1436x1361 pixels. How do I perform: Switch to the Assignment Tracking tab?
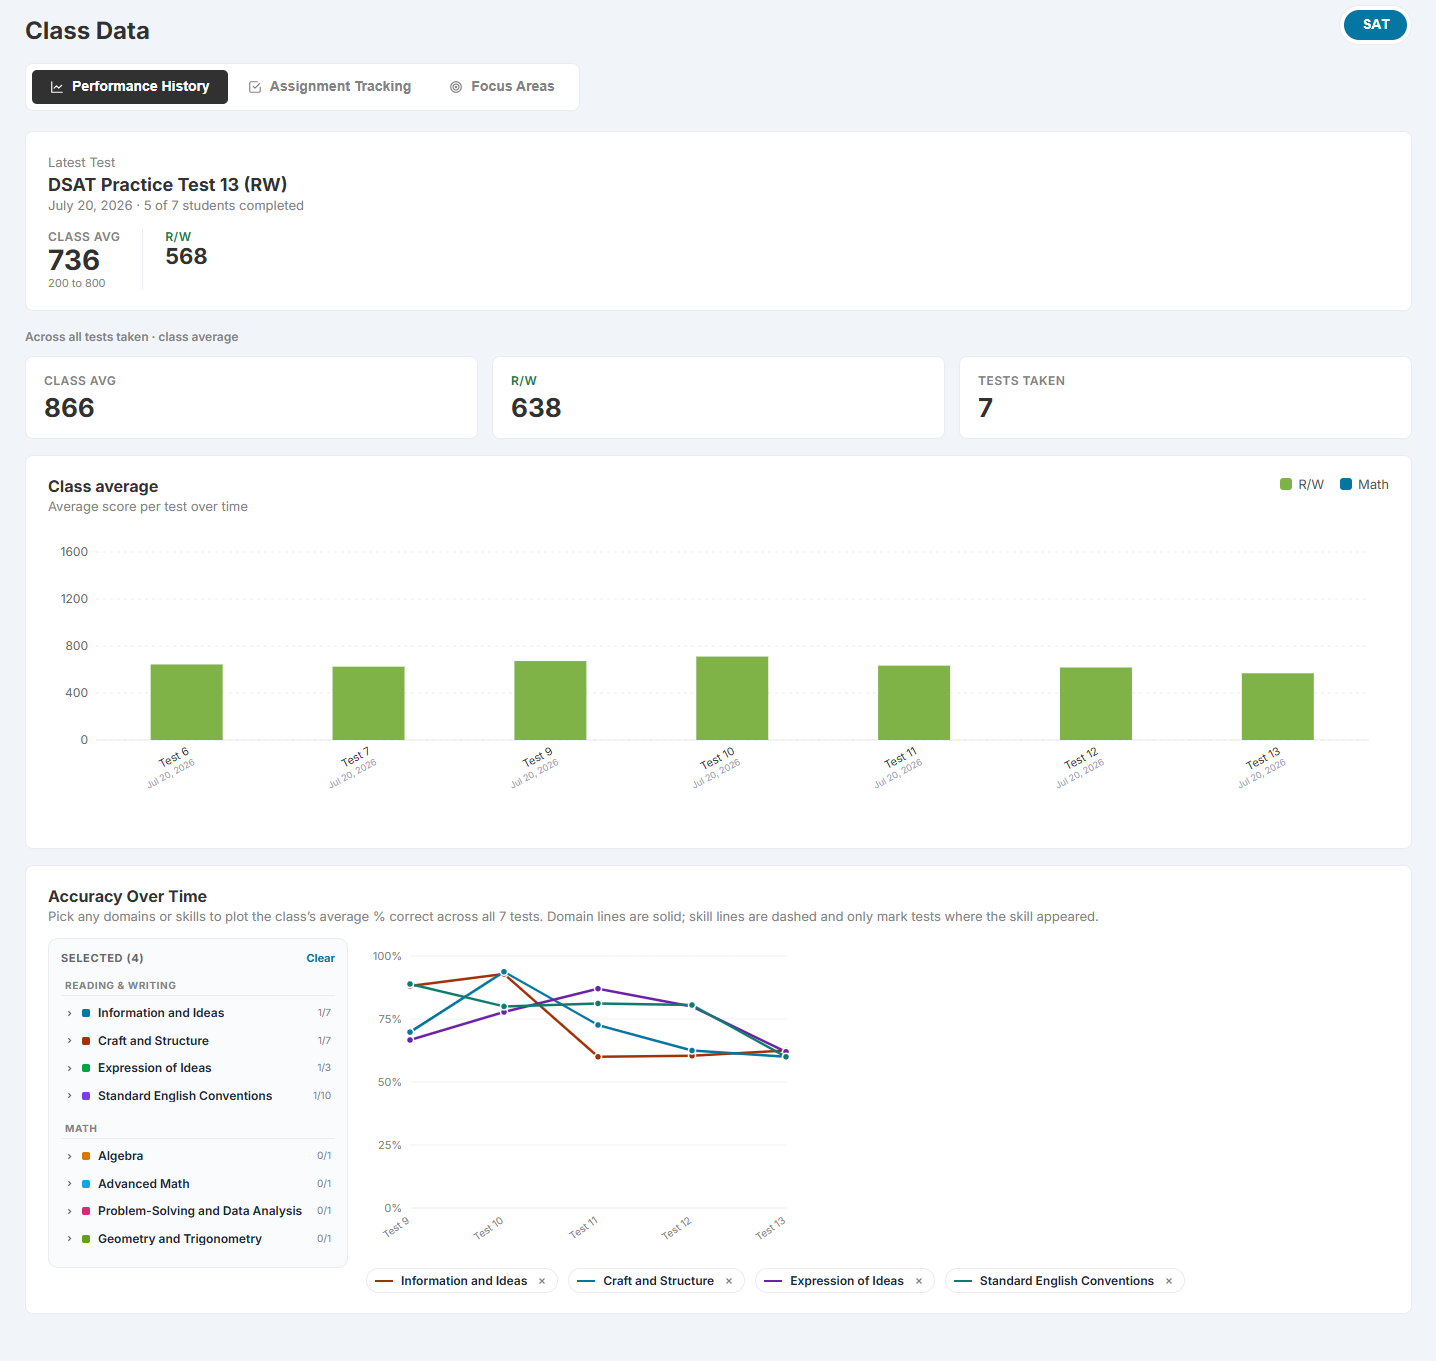[330, 87]
